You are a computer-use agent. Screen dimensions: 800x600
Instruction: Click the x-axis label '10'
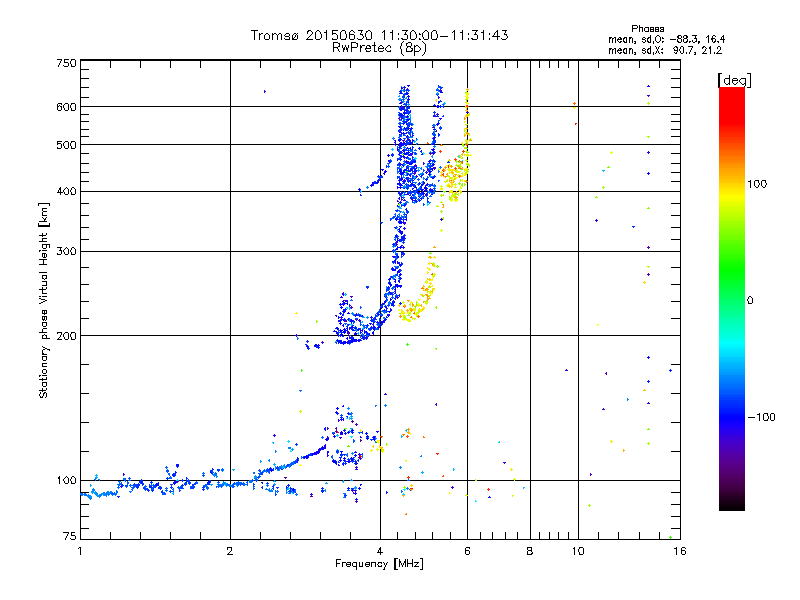tap(578, 551)
